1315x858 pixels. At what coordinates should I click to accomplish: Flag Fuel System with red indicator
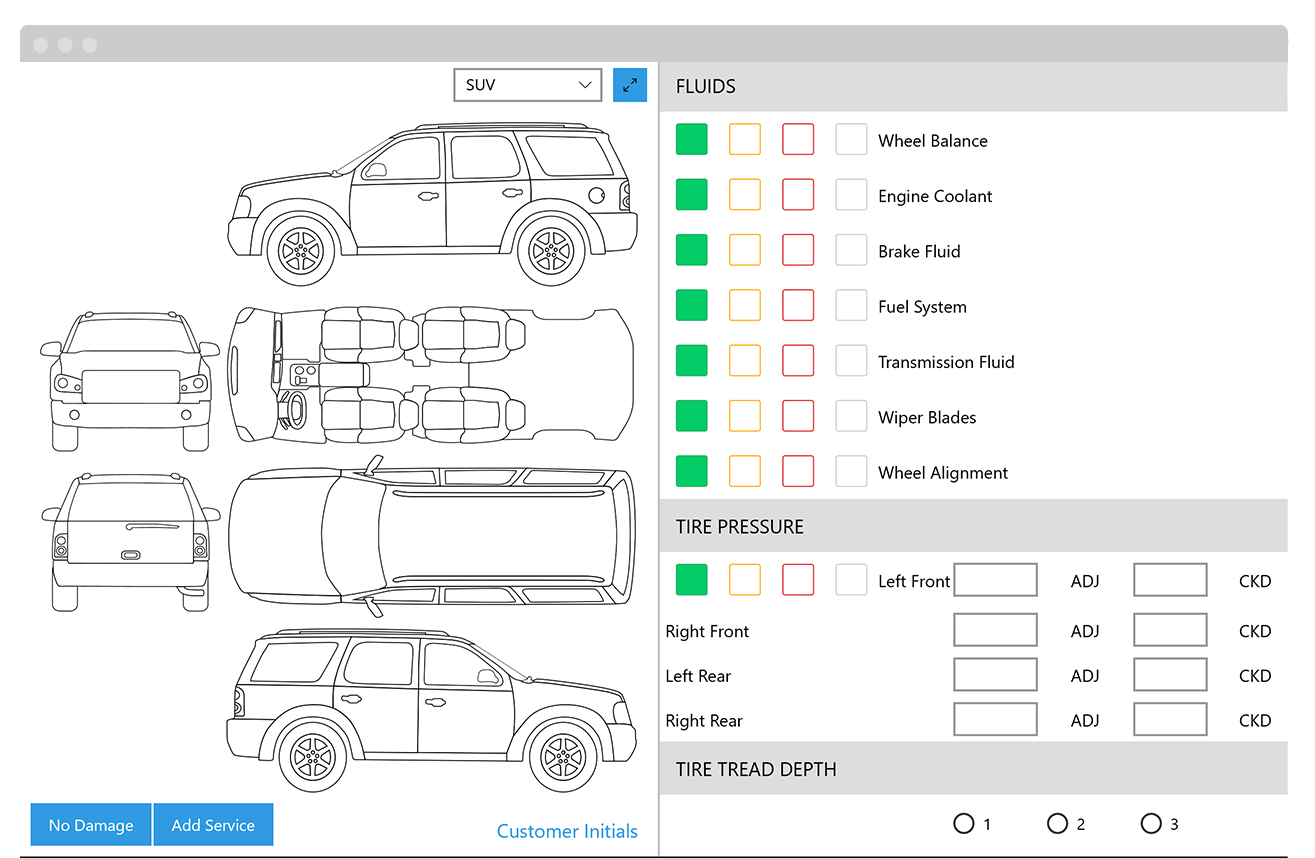(798, 305)
